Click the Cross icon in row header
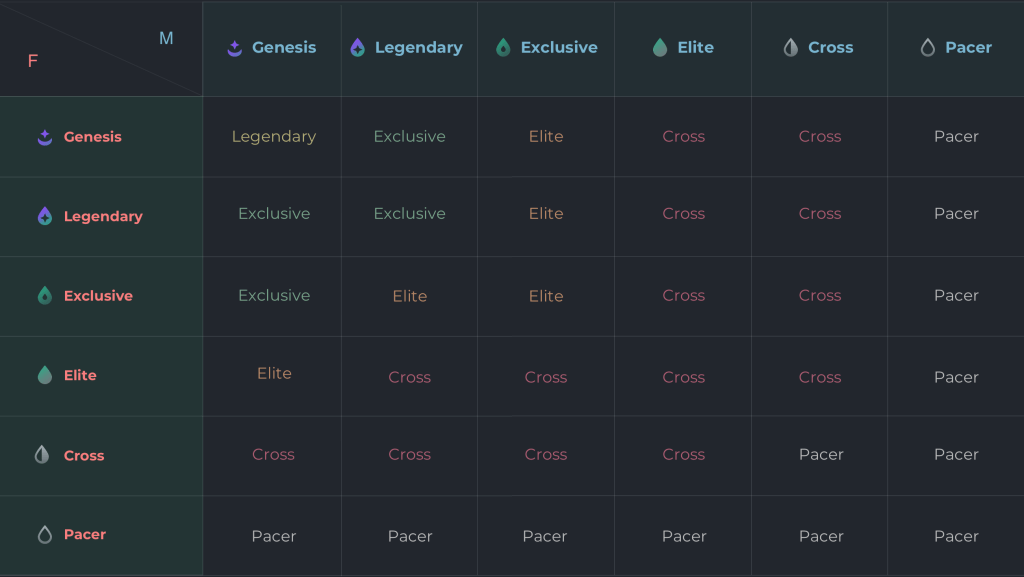Screen dimensions: 1024x577 tap(42, 454)
